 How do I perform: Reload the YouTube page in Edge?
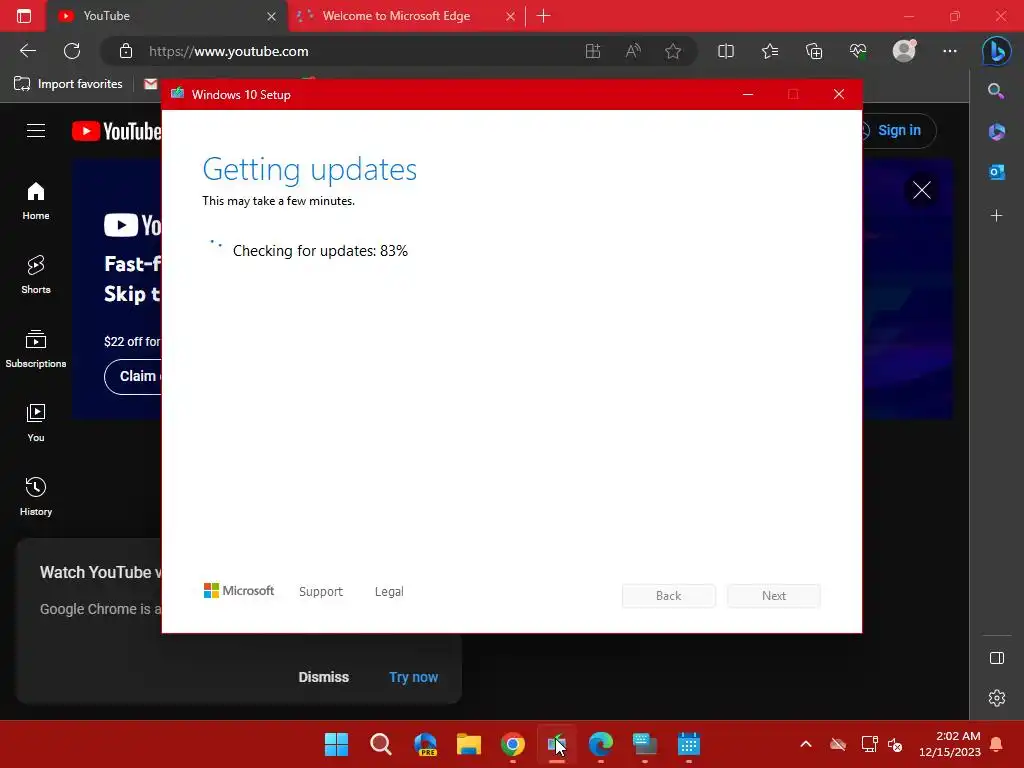(72, 51)
